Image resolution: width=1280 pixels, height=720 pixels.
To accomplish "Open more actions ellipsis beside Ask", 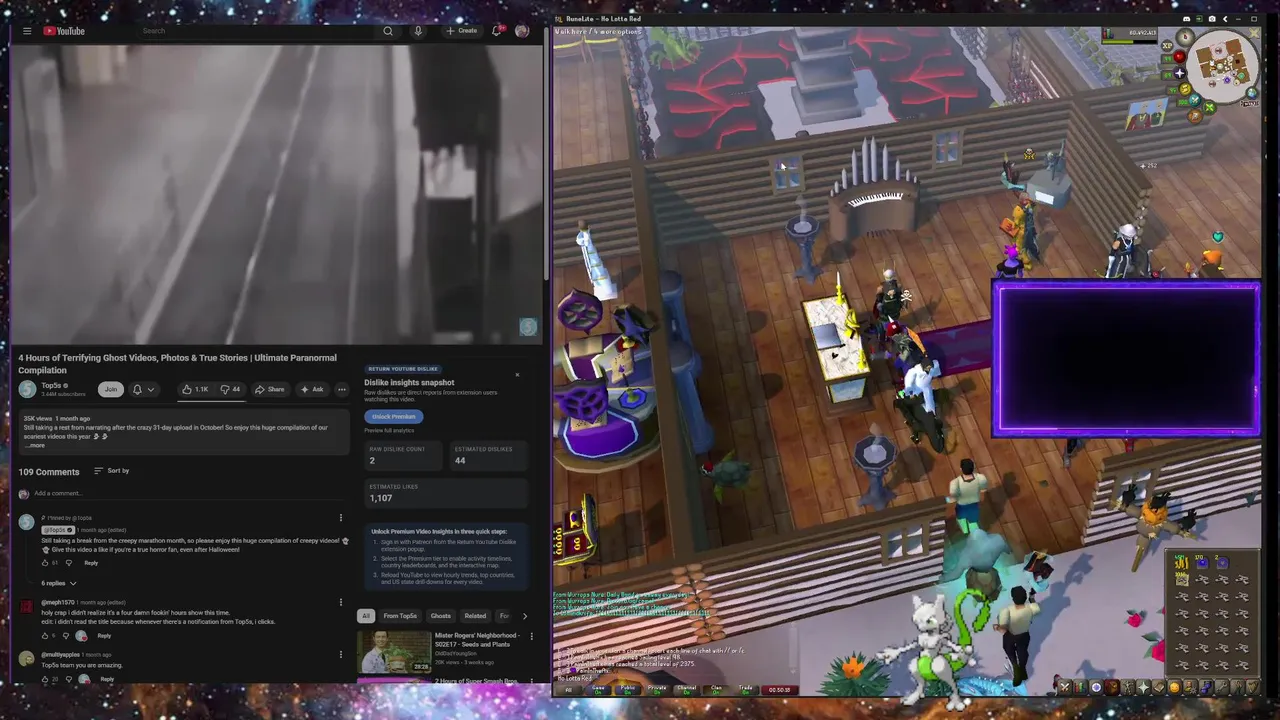I will click(x=342, y=389).
